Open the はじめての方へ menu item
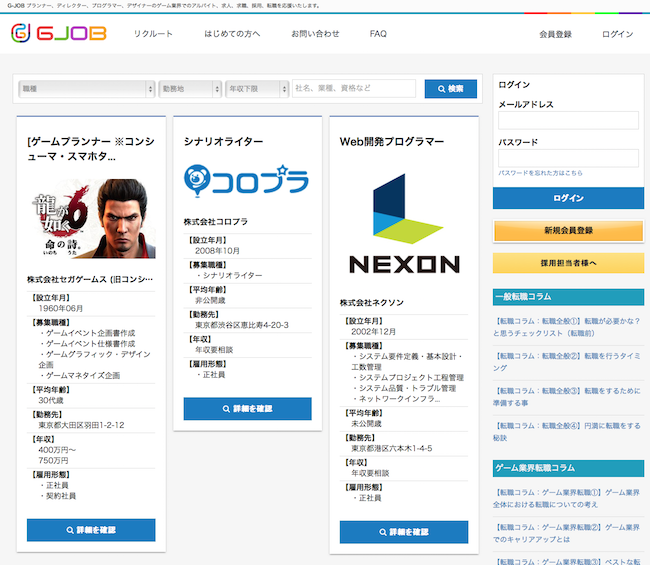 tap(232, 34)
